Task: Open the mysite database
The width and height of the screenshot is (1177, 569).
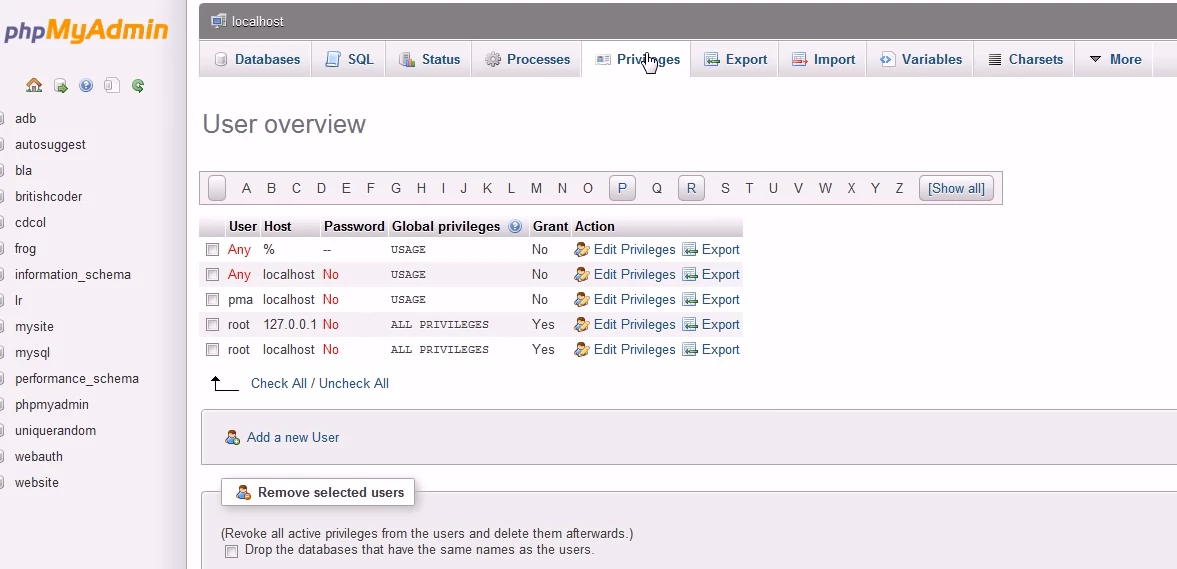Action: click(35, 327)
